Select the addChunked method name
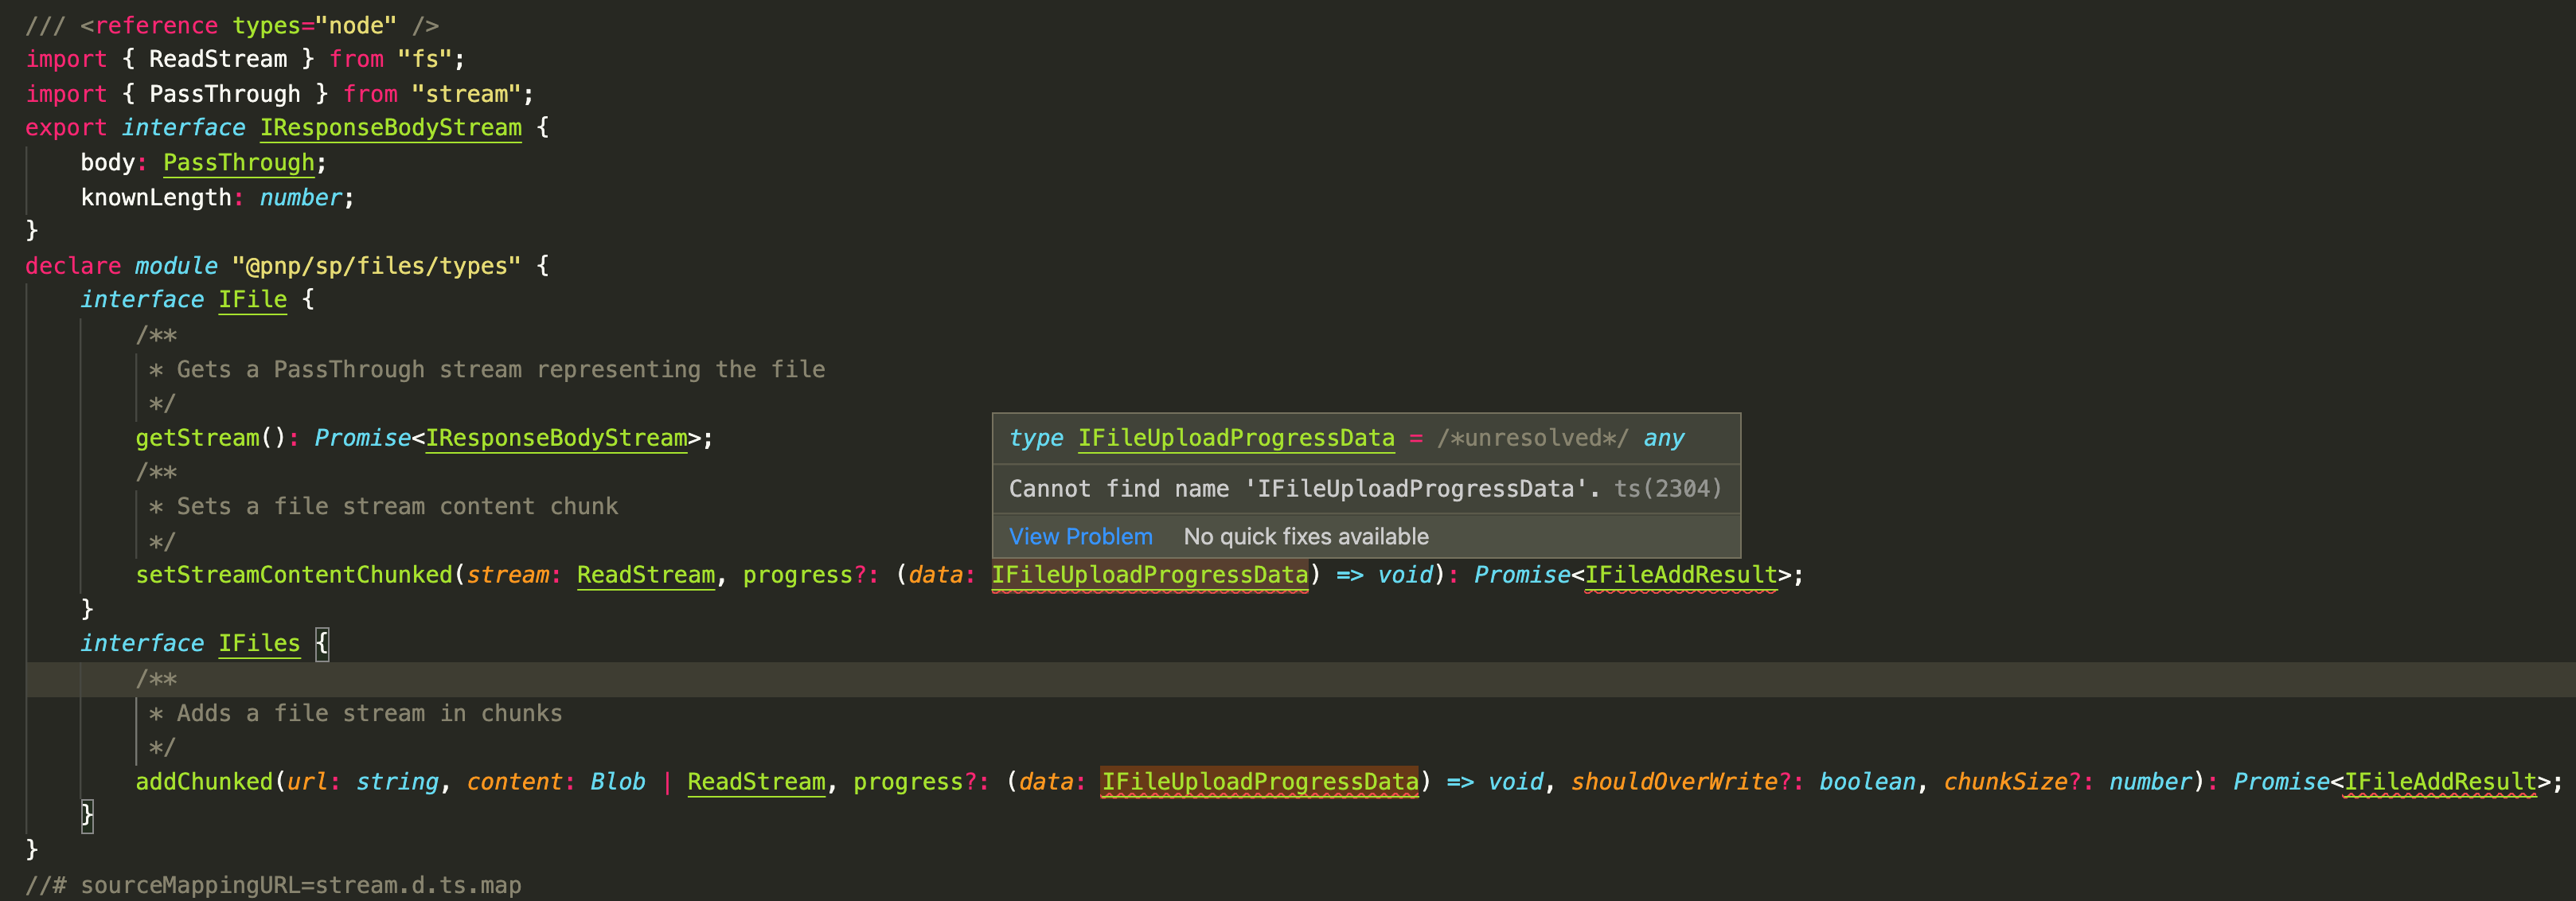2576x901 pixels. [203, 782]
